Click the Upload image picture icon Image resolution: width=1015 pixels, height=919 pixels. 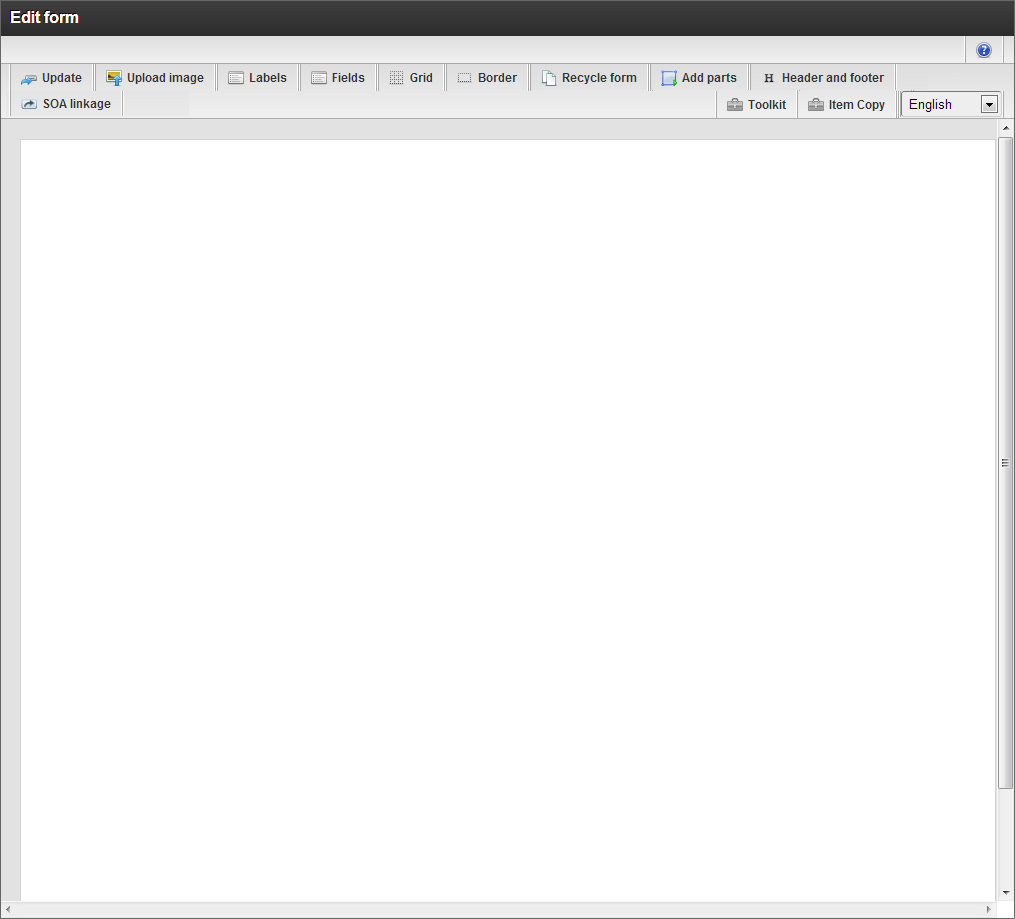coord(114,78)
